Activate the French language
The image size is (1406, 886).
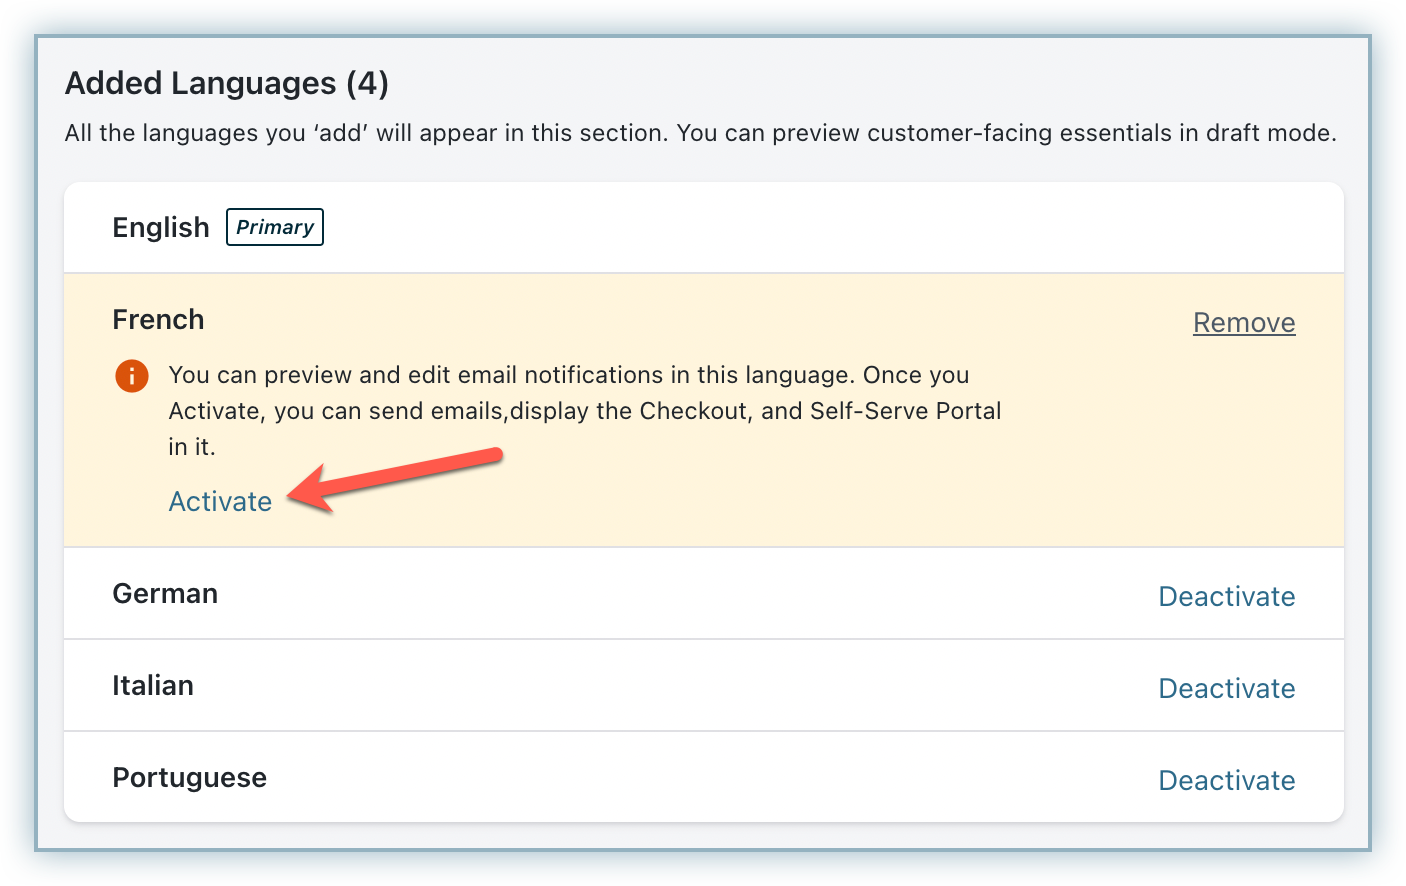(x=220, y=501)
